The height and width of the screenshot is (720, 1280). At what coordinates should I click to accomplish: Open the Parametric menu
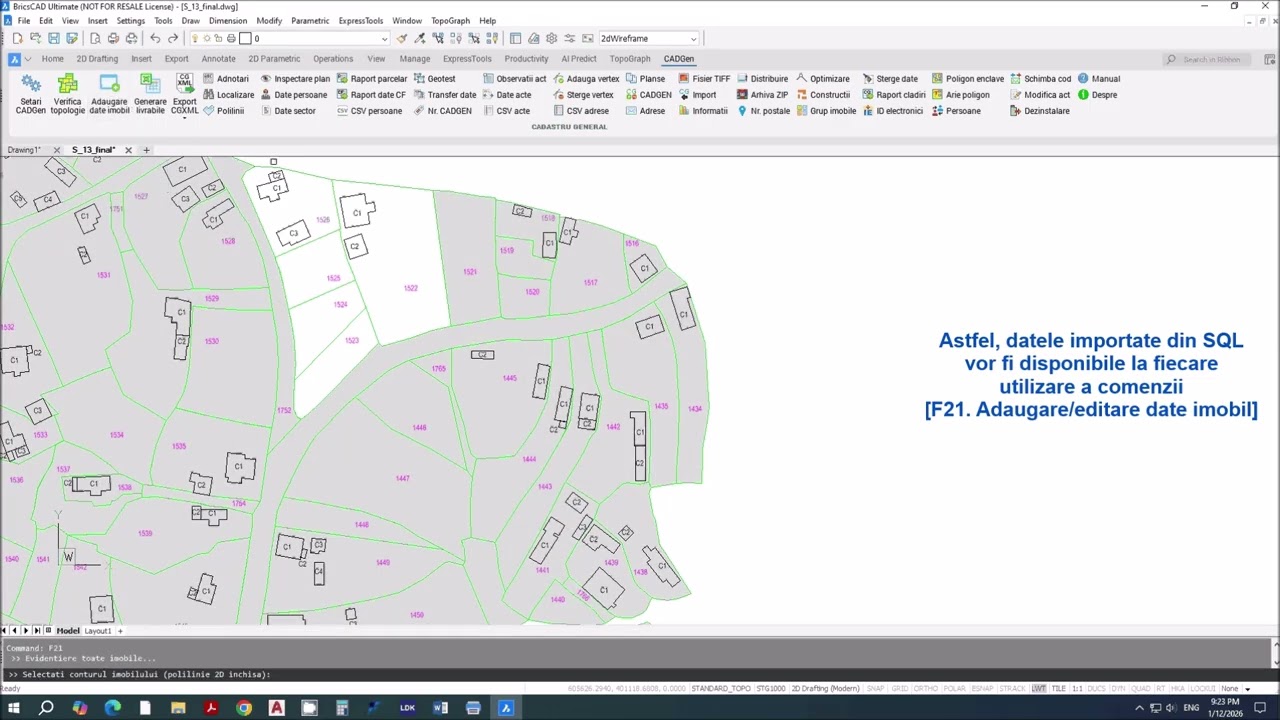tap(310, 21)
